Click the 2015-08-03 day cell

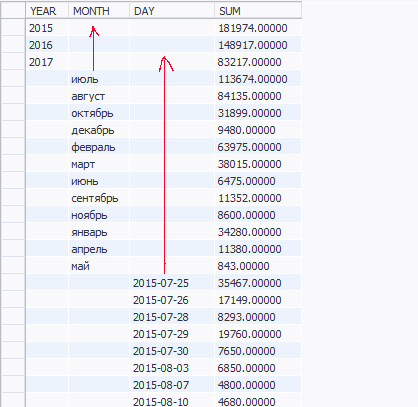[x=172, y=368]
